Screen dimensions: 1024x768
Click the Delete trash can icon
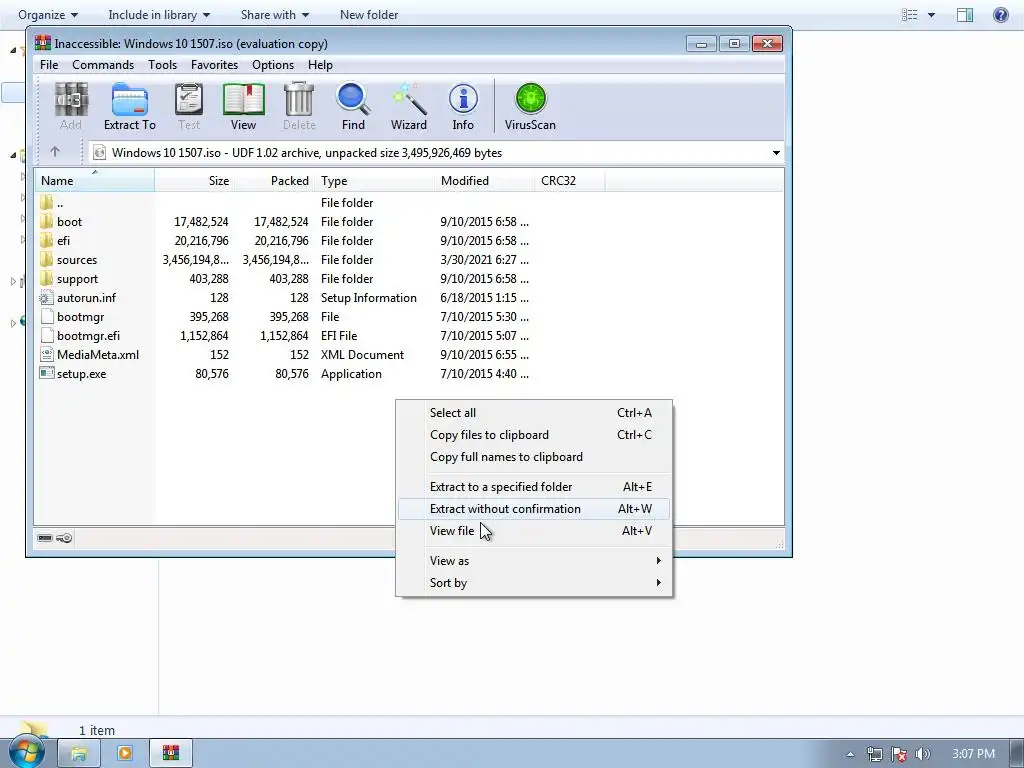click(x=298, y=107)
